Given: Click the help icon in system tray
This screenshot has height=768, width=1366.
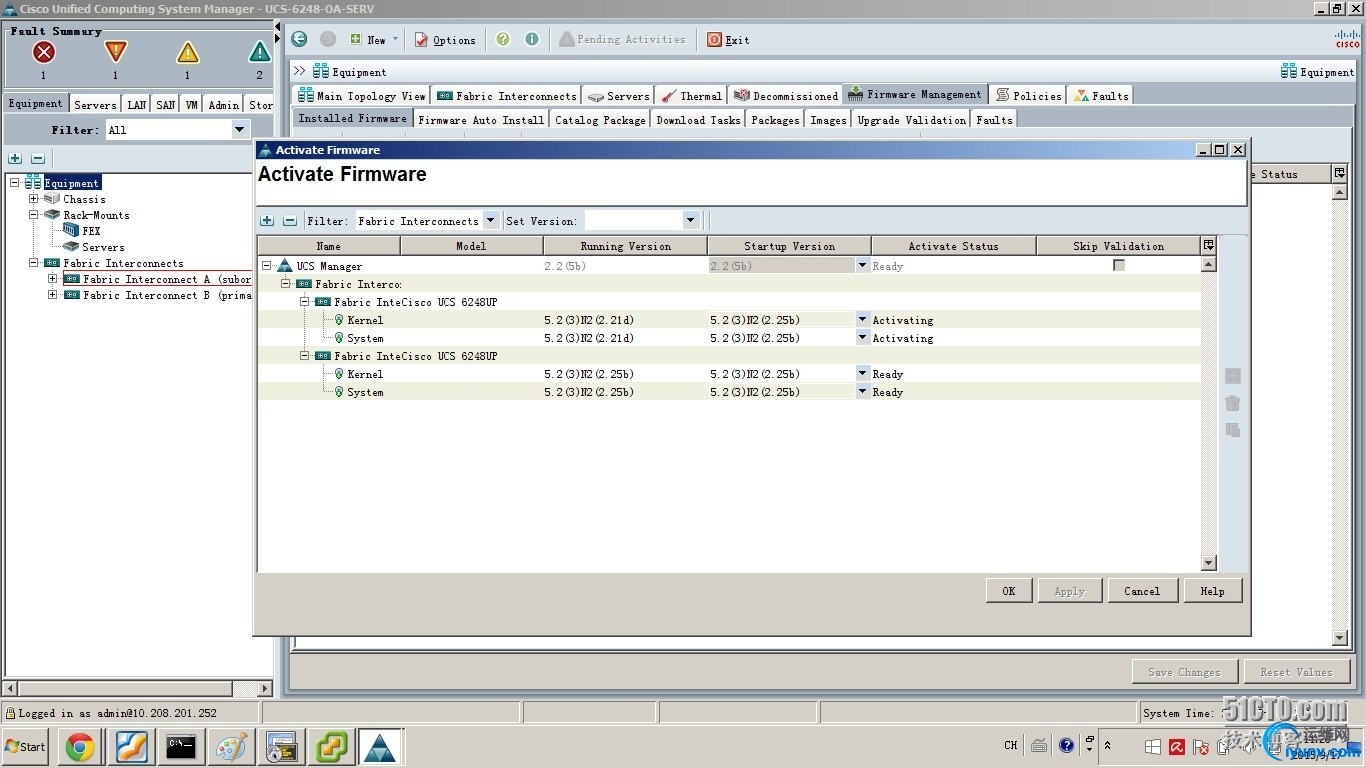Looking at the screenshot, I should point(1066,745).
